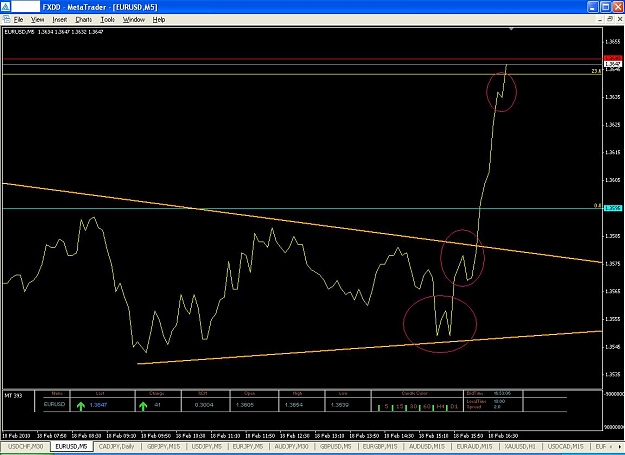
Task: Open the GBPJPY,M15 chart tab
Action: coord(164,447)
